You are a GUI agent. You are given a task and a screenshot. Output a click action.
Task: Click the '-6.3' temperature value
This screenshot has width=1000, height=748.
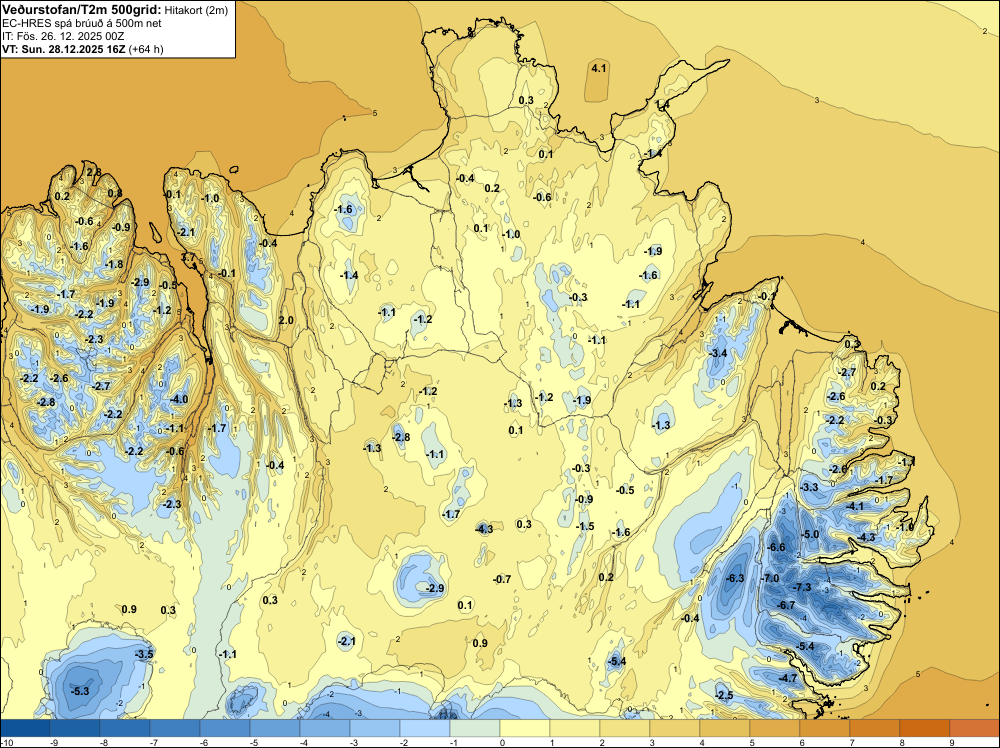[x=735, y=578]
